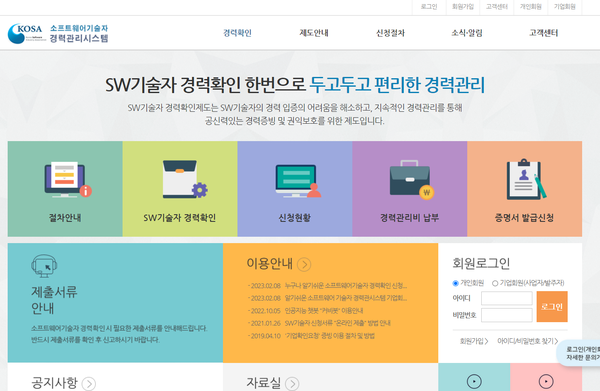Click the headset monitor icon above 제출서류 안내
The height and width of the screenshot is (391, 600).
pyautogui.click(x=44, y=266)
